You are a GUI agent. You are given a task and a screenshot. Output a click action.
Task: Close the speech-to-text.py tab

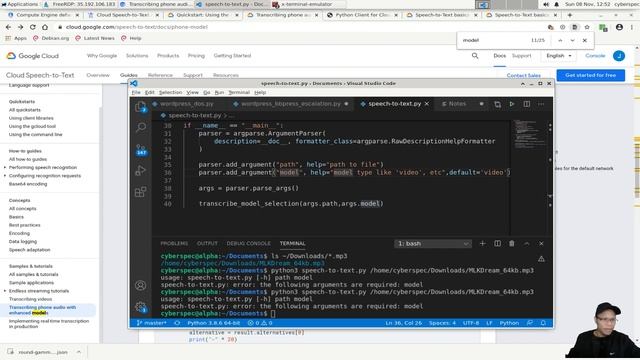[427, 104]
